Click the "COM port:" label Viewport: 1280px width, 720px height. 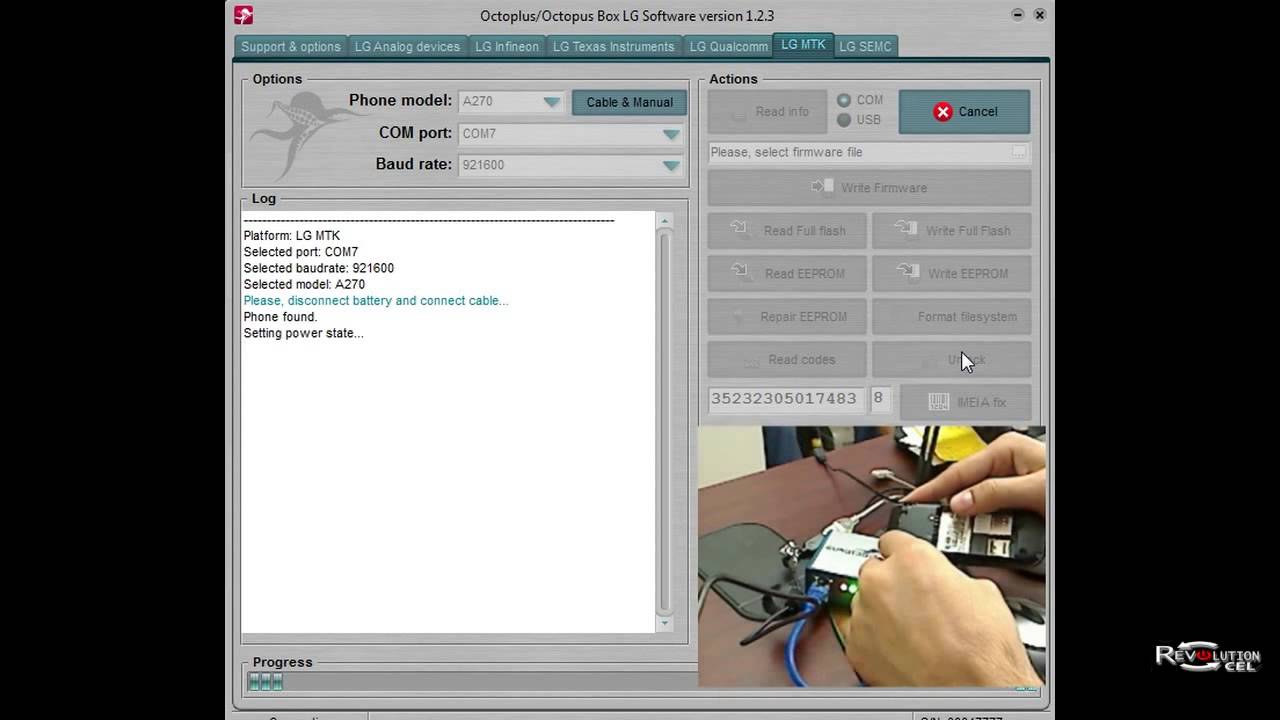(x=415, y=132)
